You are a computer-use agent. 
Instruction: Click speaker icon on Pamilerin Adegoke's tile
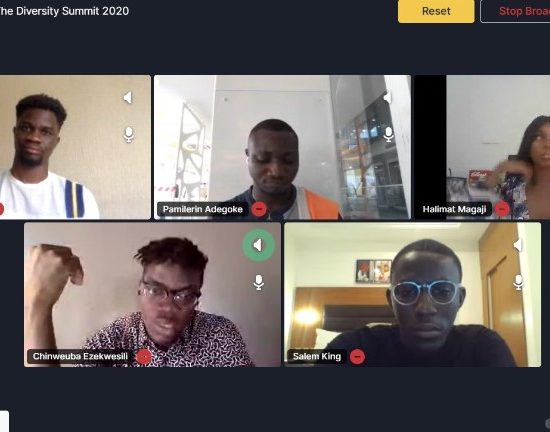388,97
